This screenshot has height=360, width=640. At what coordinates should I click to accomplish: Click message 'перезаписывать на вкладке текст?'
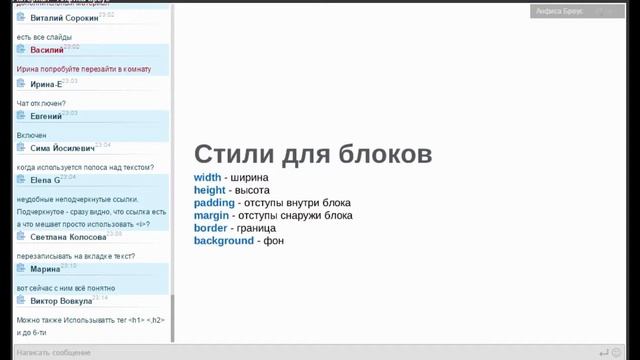76,256
